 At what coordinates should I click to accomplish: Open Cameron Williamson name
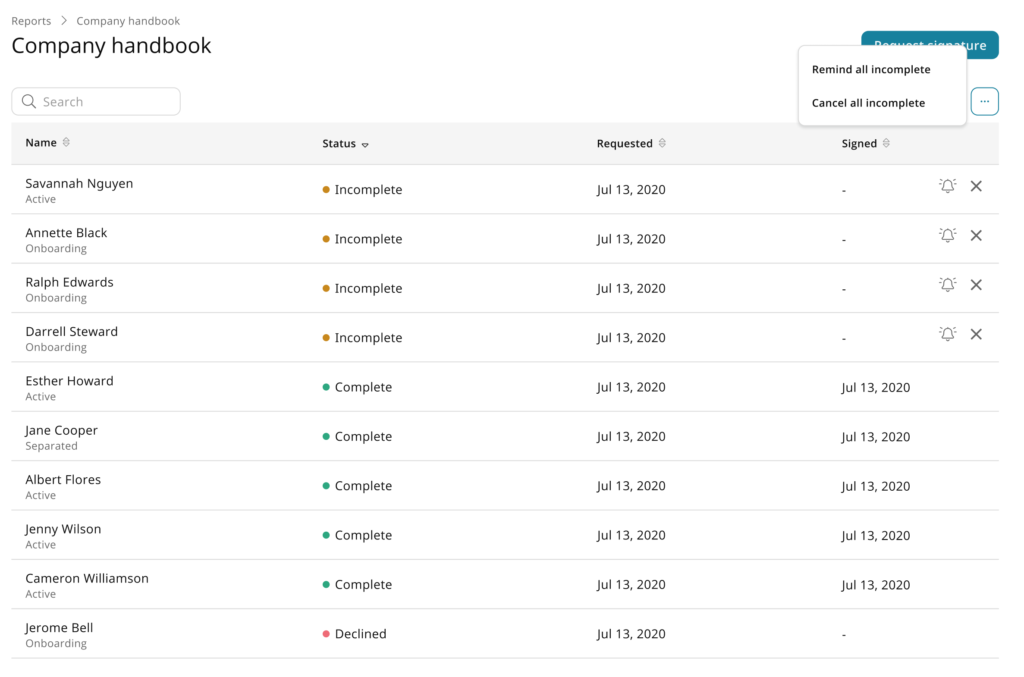pos(87,578)
